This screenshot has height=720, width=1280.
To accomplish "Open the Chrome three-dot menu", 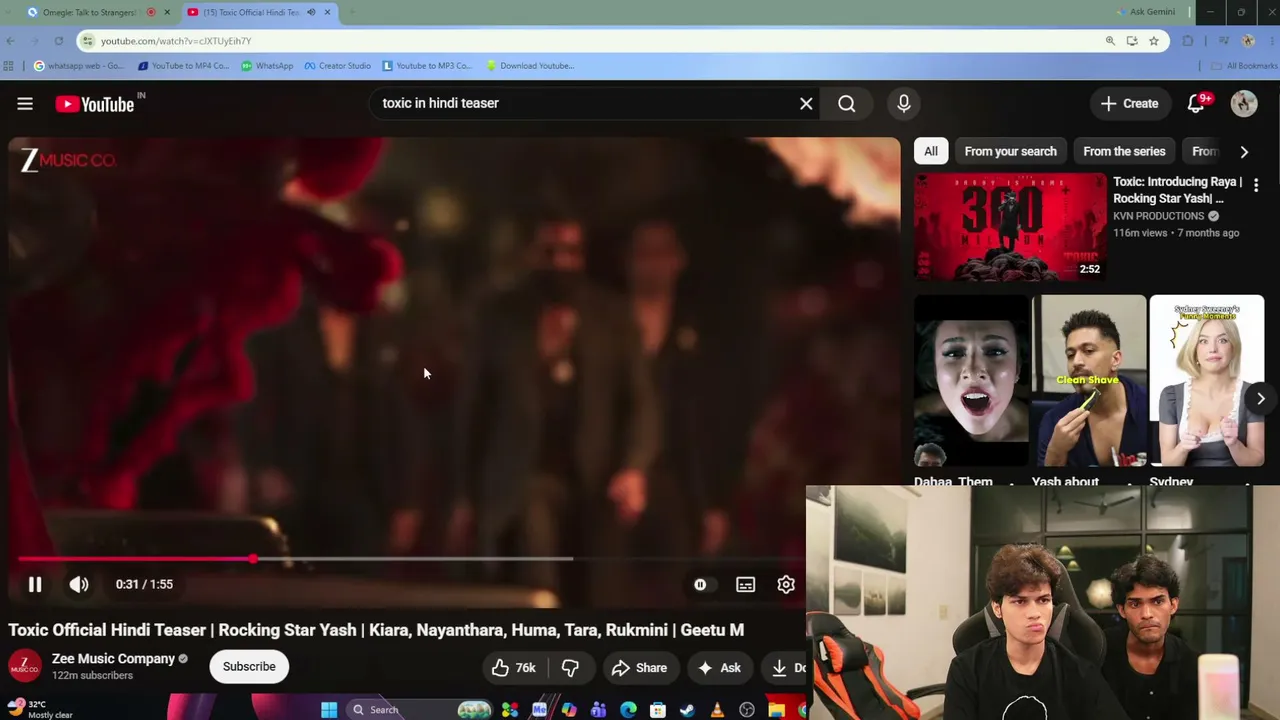I will [1271, 41].
